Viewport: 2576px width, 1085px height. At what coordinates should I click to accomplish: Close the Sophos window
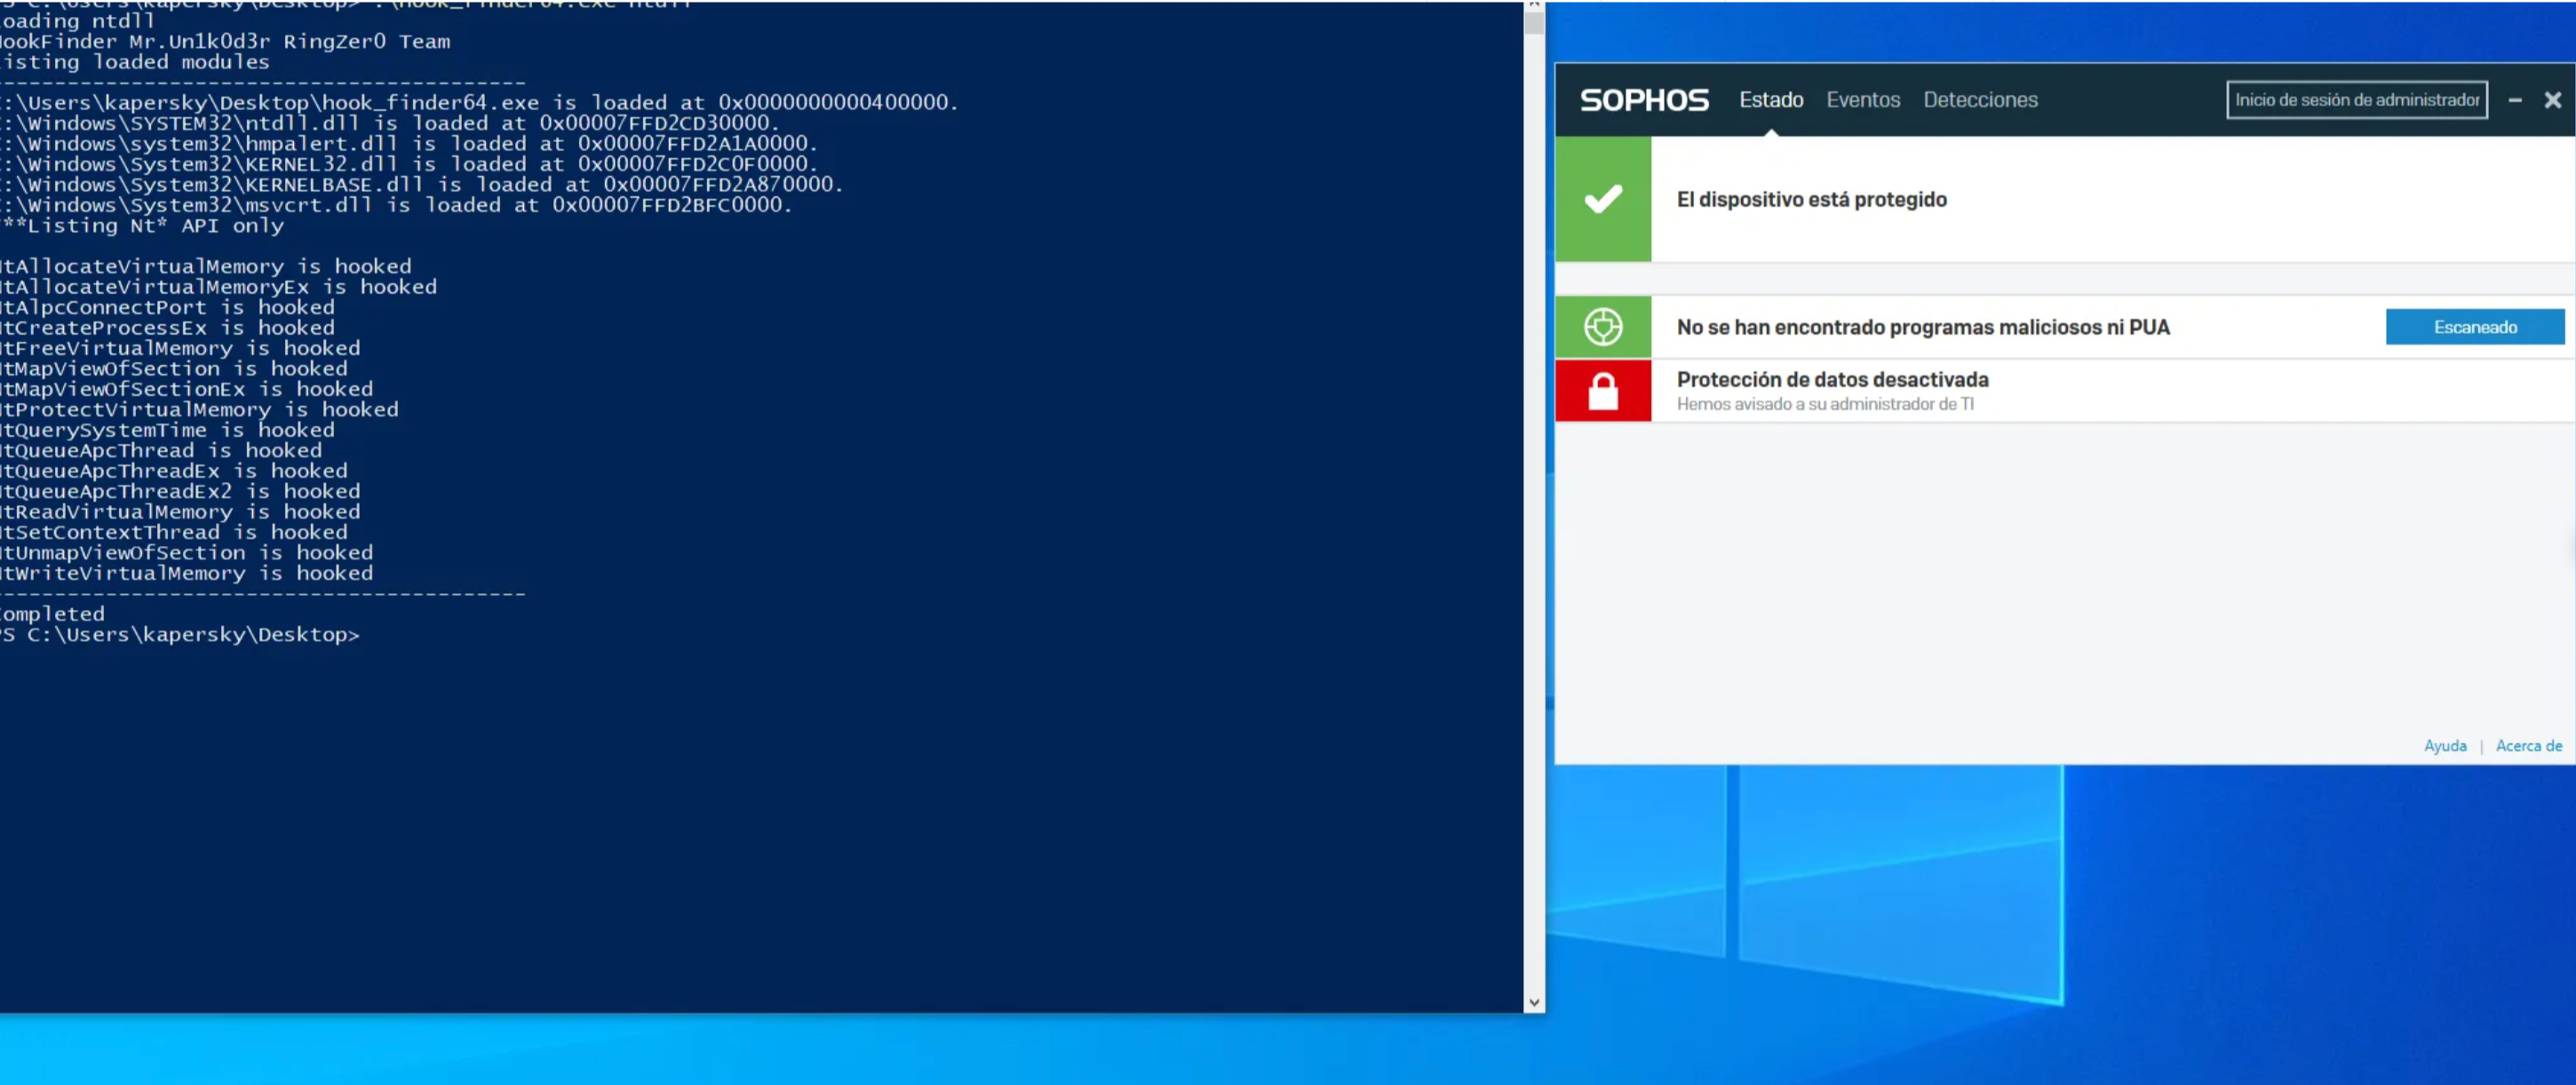[2552, 100]
